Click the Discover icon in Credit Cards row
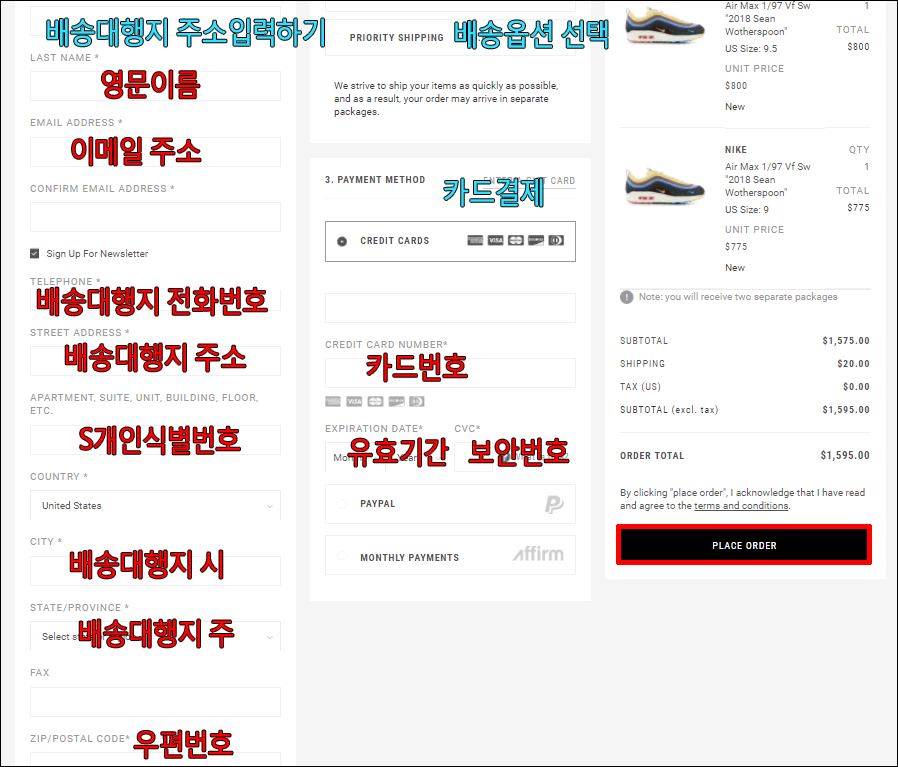This screenshot has width=898, height=767. 536,240
